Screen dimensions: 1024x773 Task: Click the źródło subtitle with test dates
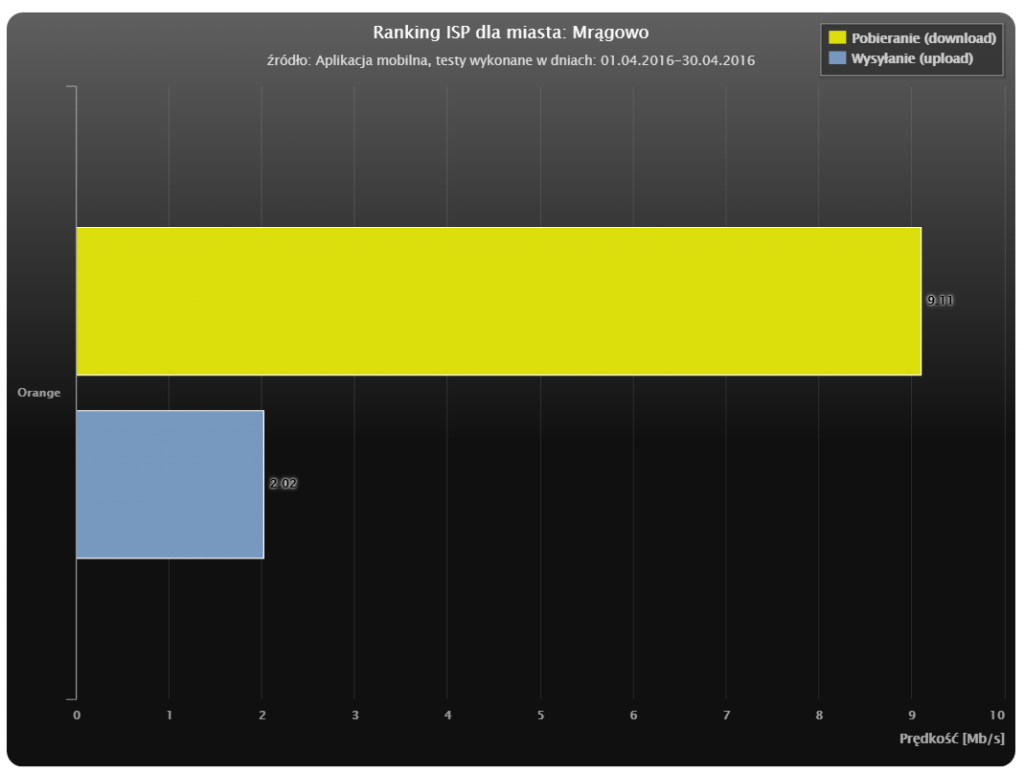coord(511,61)
